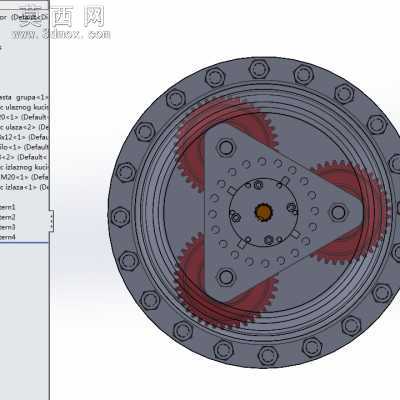Select the central circular hub disc
The width and height of the screenshot is (400, 400).
pyautogui.click(x=264, y=212)
